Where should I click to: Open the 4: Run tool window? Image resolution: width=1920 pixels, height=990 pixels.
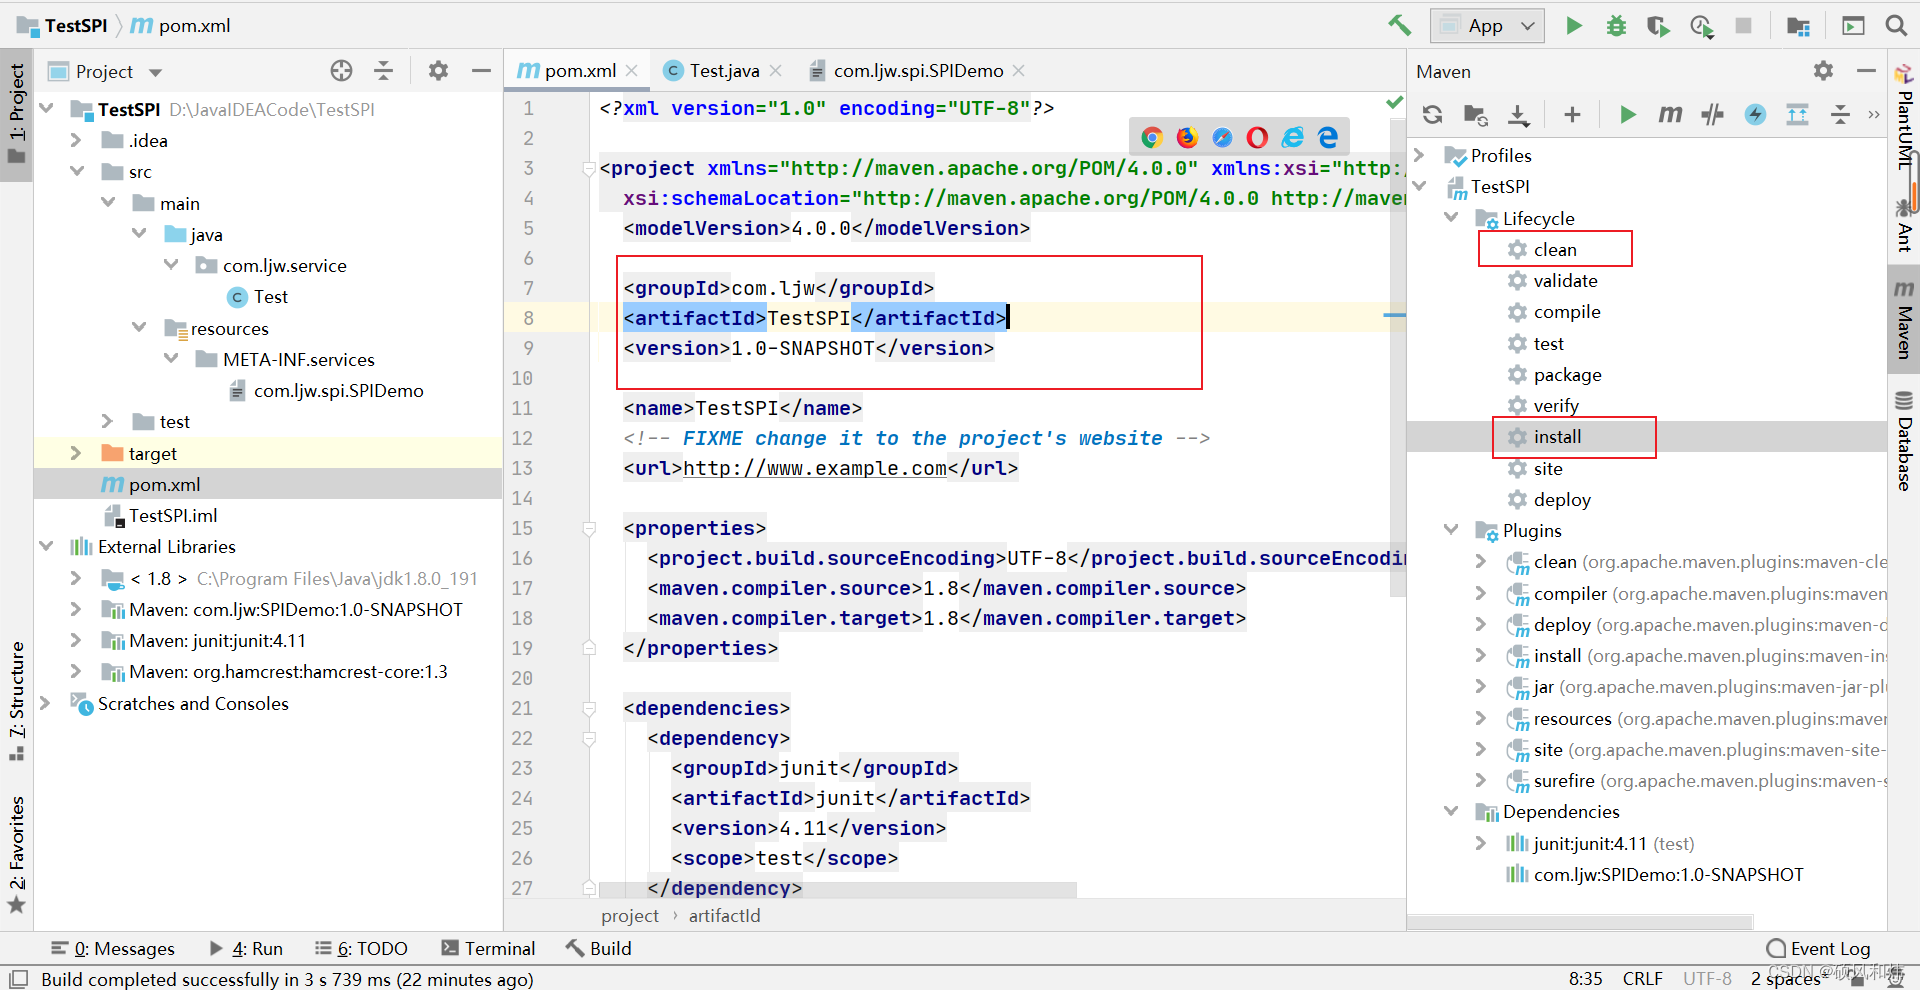(246, 949)
